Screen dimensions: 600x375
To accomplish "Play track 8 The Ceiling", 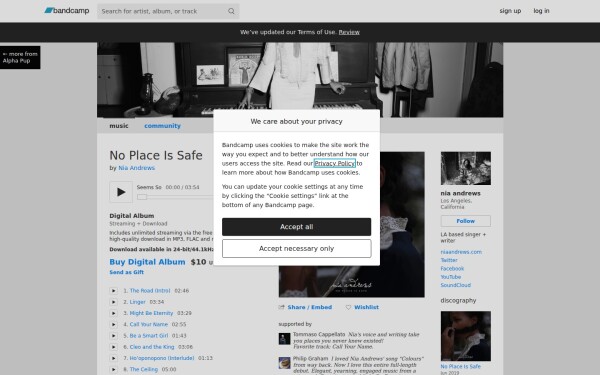I will [114, 369].
